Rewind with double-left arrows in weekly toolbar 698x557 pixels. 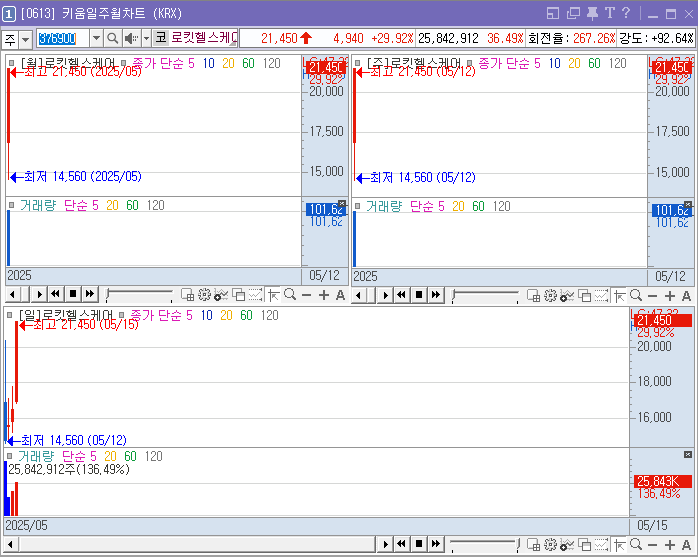(402, 295)
